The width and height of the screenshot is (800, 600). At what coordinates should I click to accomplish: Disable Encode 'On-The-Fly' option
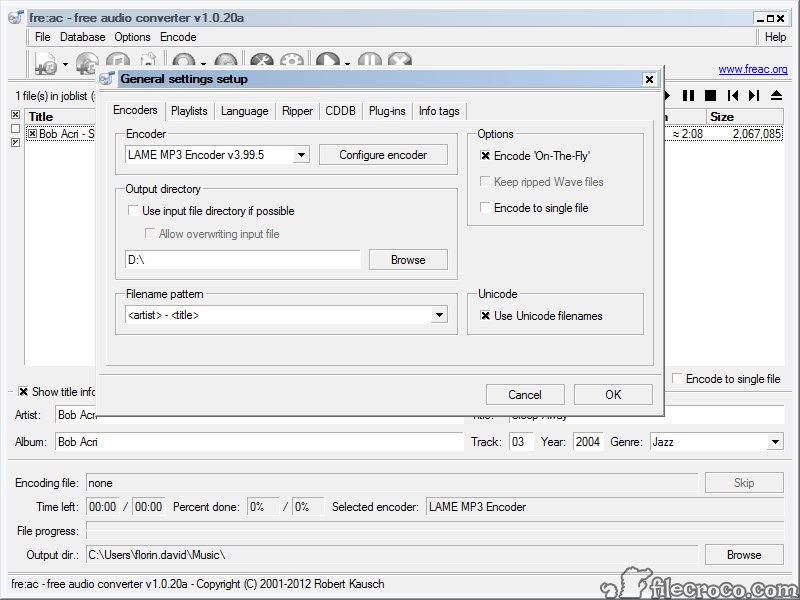pos(485,156)
